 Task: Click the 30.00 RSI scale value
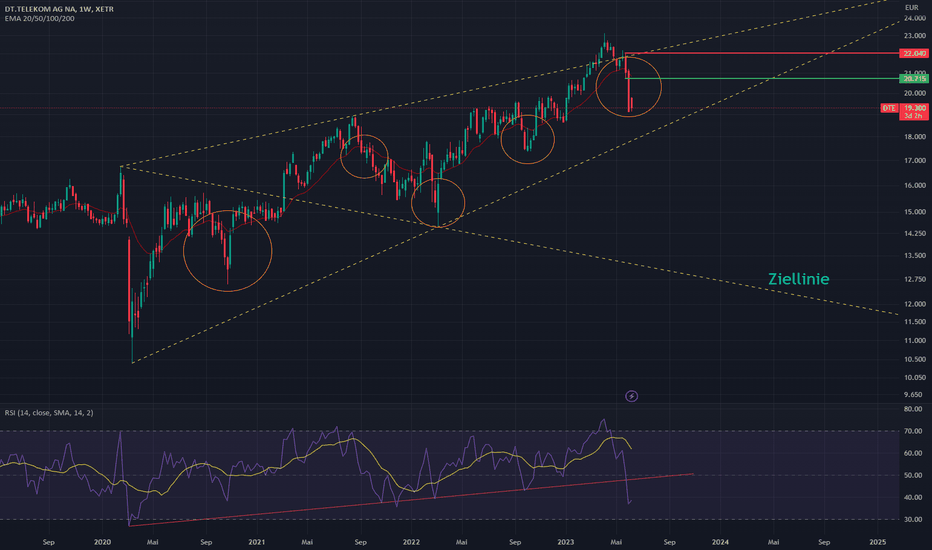pos(914,520)
